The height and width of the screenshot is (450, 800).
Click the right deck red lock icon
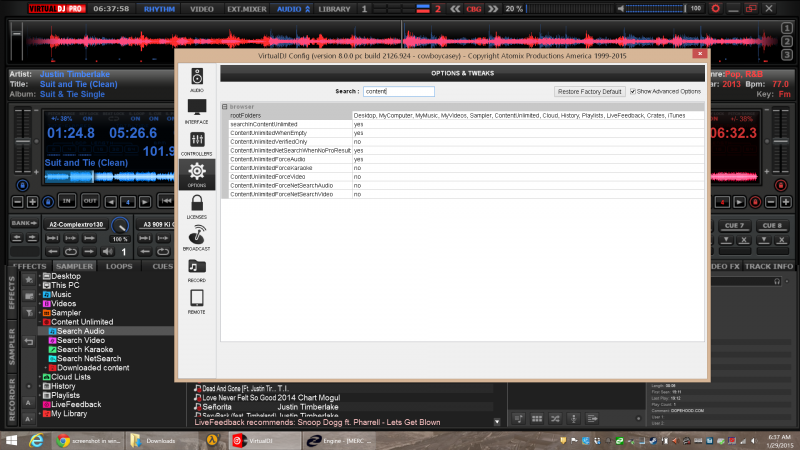(780, 185)
